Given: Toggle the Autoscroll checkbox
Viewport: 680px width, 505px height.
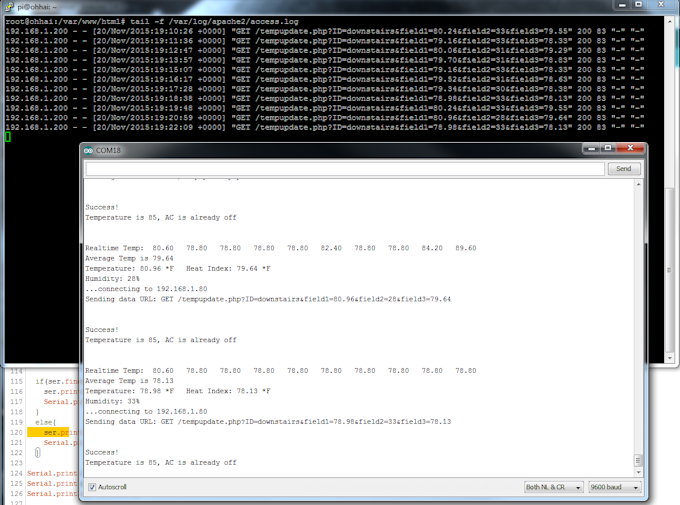Looking at the screenshot, I should tap(92, 487).
